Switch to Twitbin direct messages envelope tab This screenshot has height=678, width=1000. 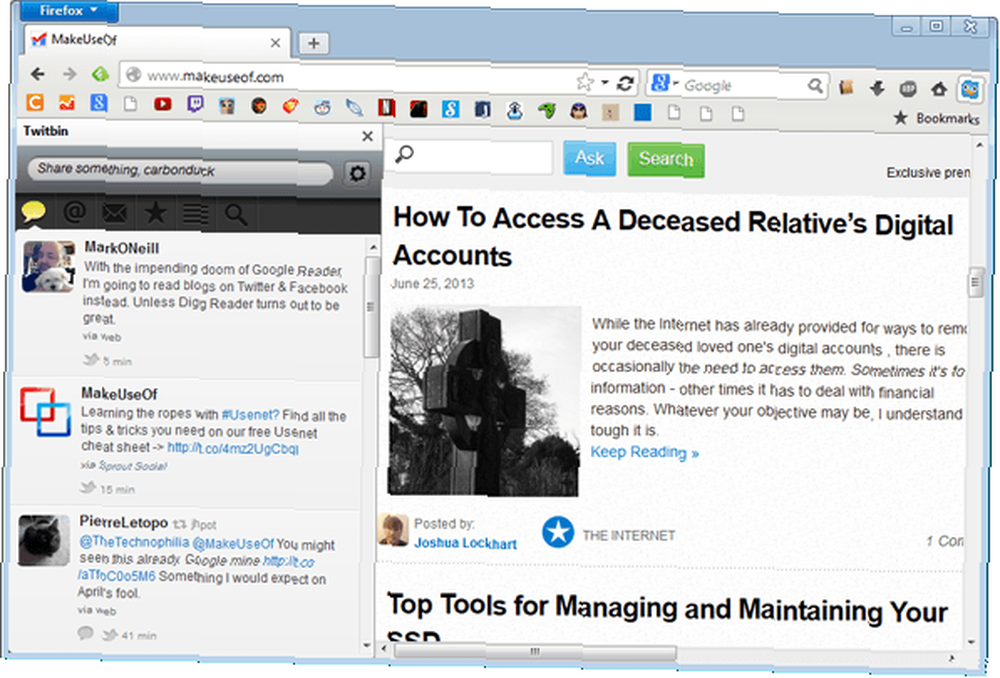pyautogui.click(x=115, y=213)
